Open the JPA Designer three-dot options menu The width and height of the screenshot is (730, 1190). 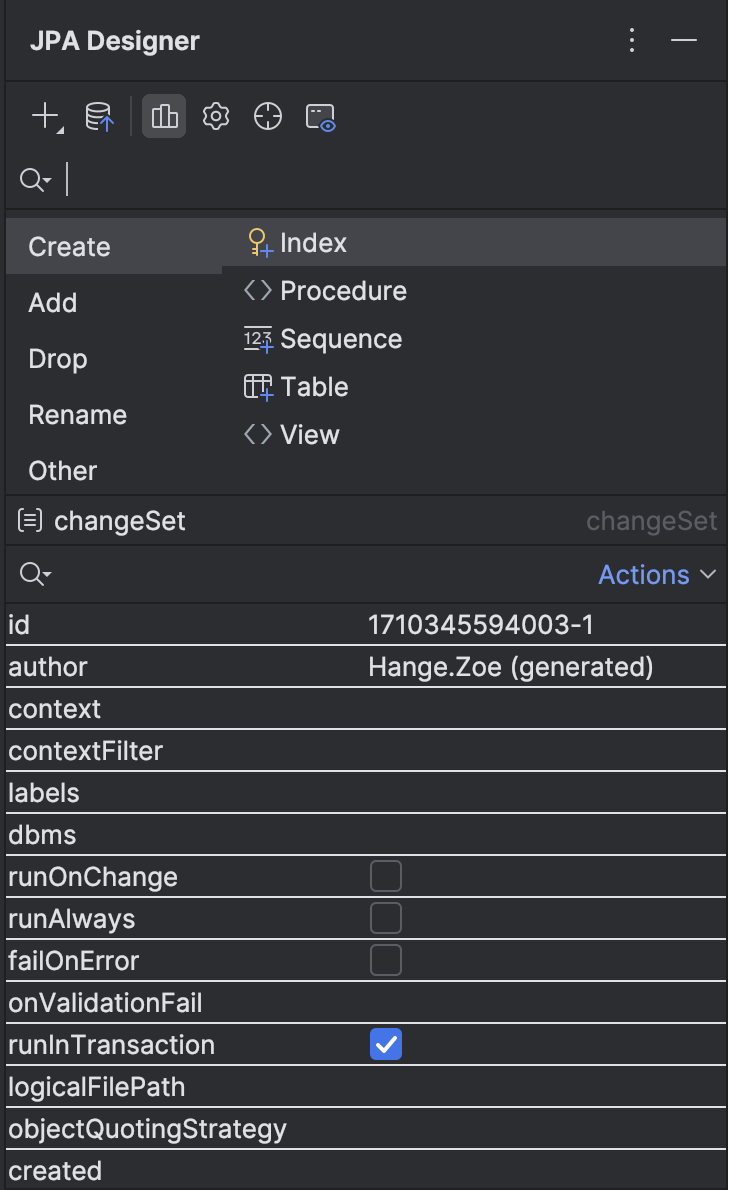pyautogui.click(x=632, y=40)
